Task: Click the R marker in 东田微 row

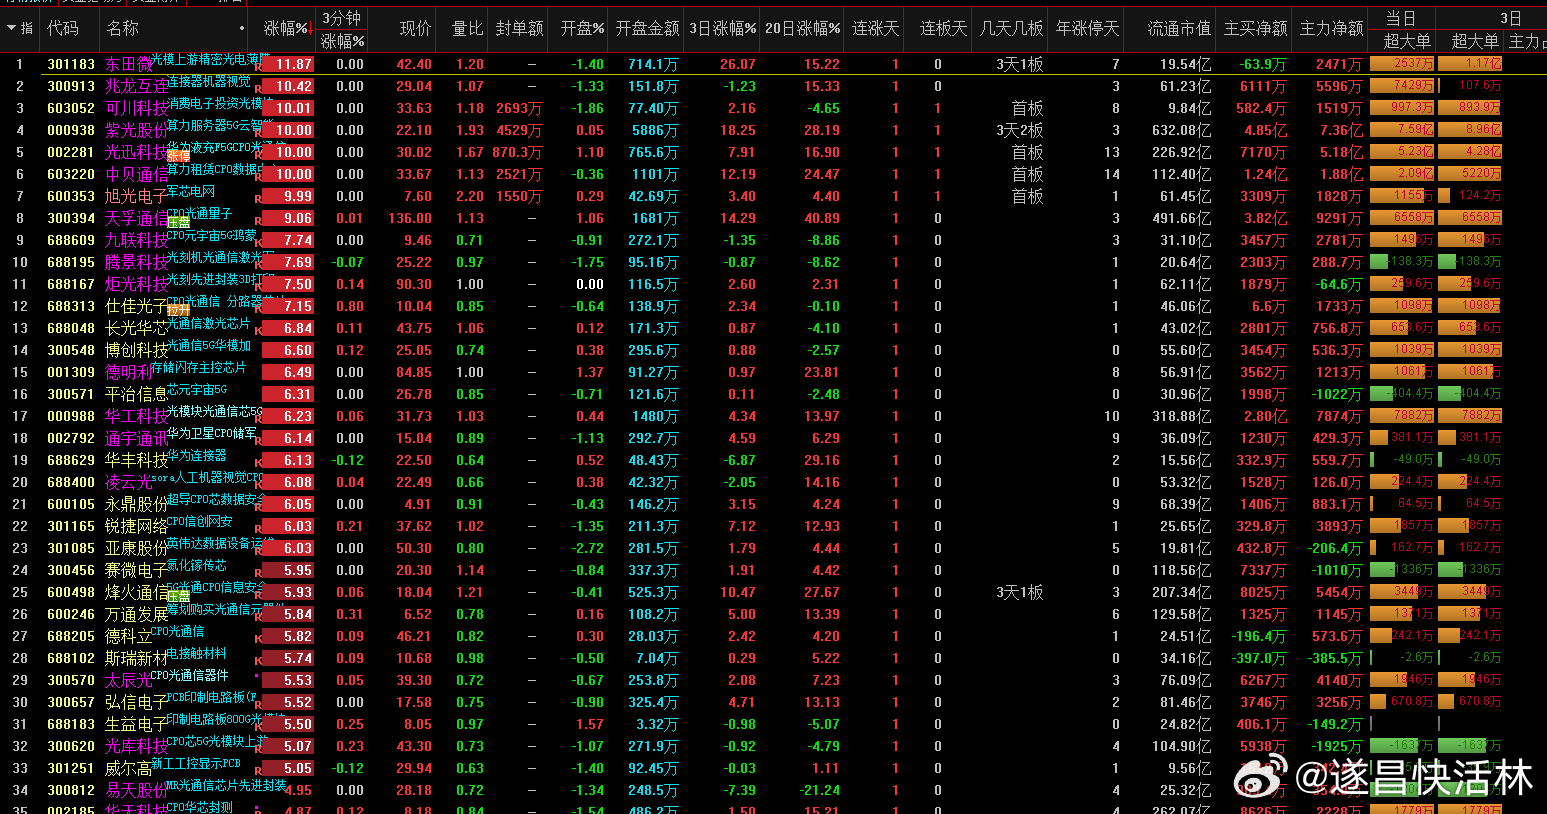Action: (258, 67)
